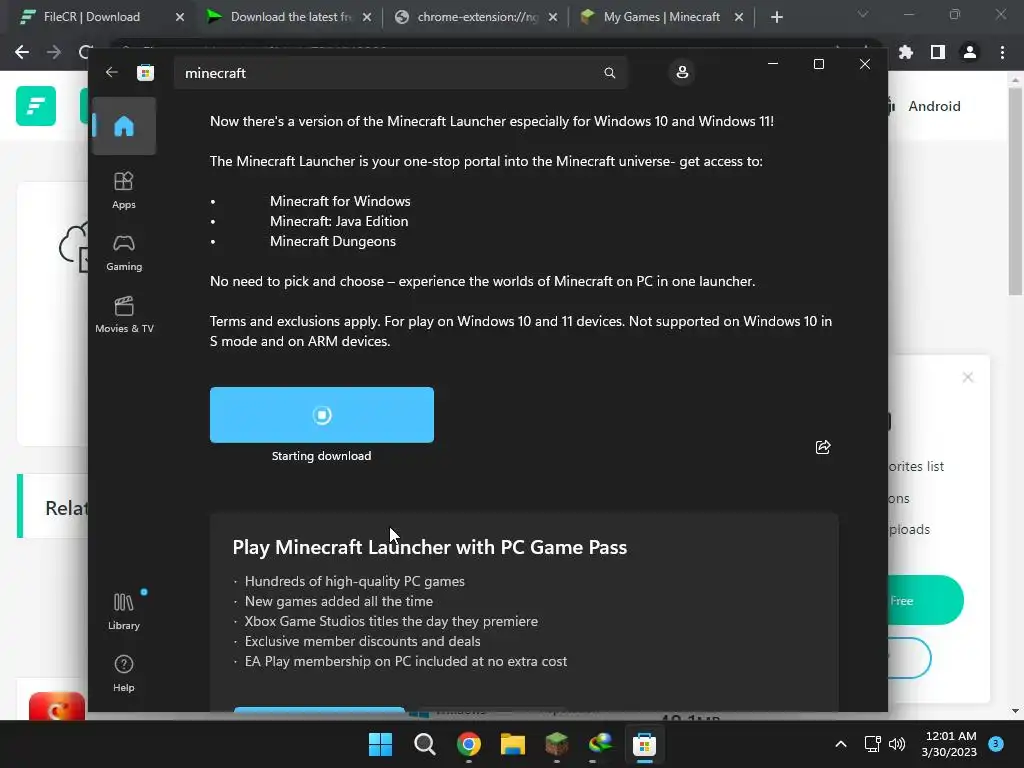Close the My Games Minecraft tab

(x=739, y=17)
